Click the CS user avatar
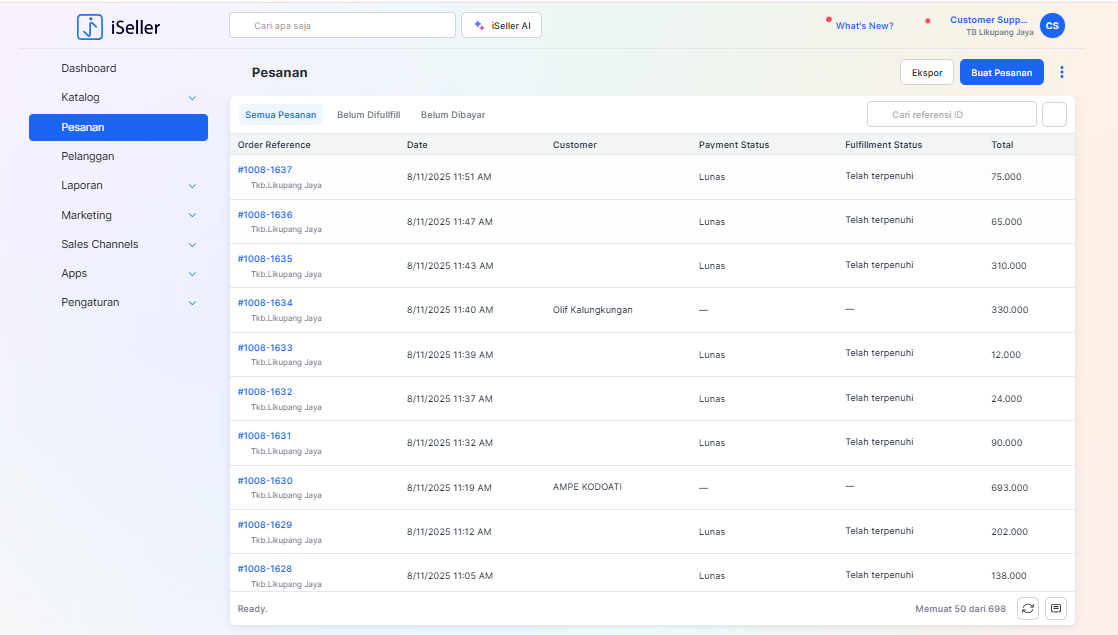This screenshot has width=1118, height=635. 1052,26
